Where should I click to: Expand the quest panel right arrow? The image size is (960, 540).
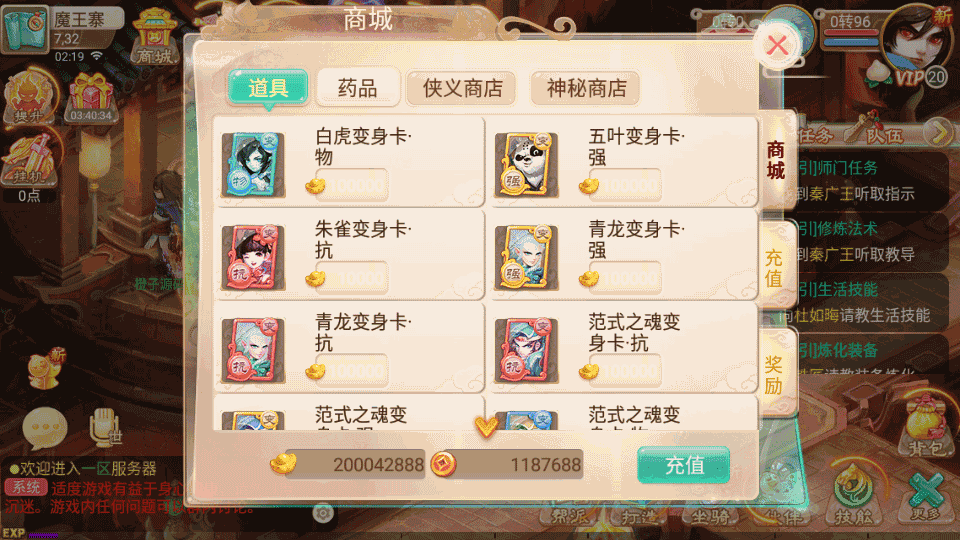pos(939,132)
